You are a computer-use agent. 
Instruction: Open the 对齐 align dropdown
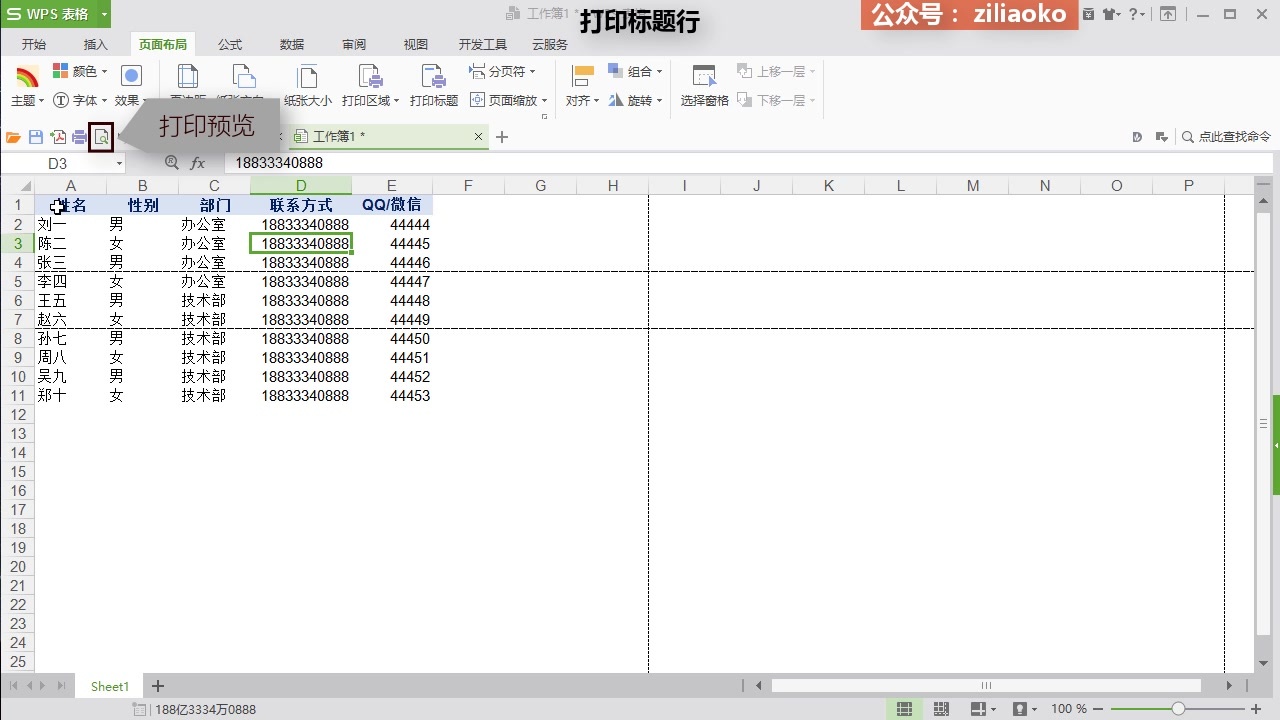[582, 87]
